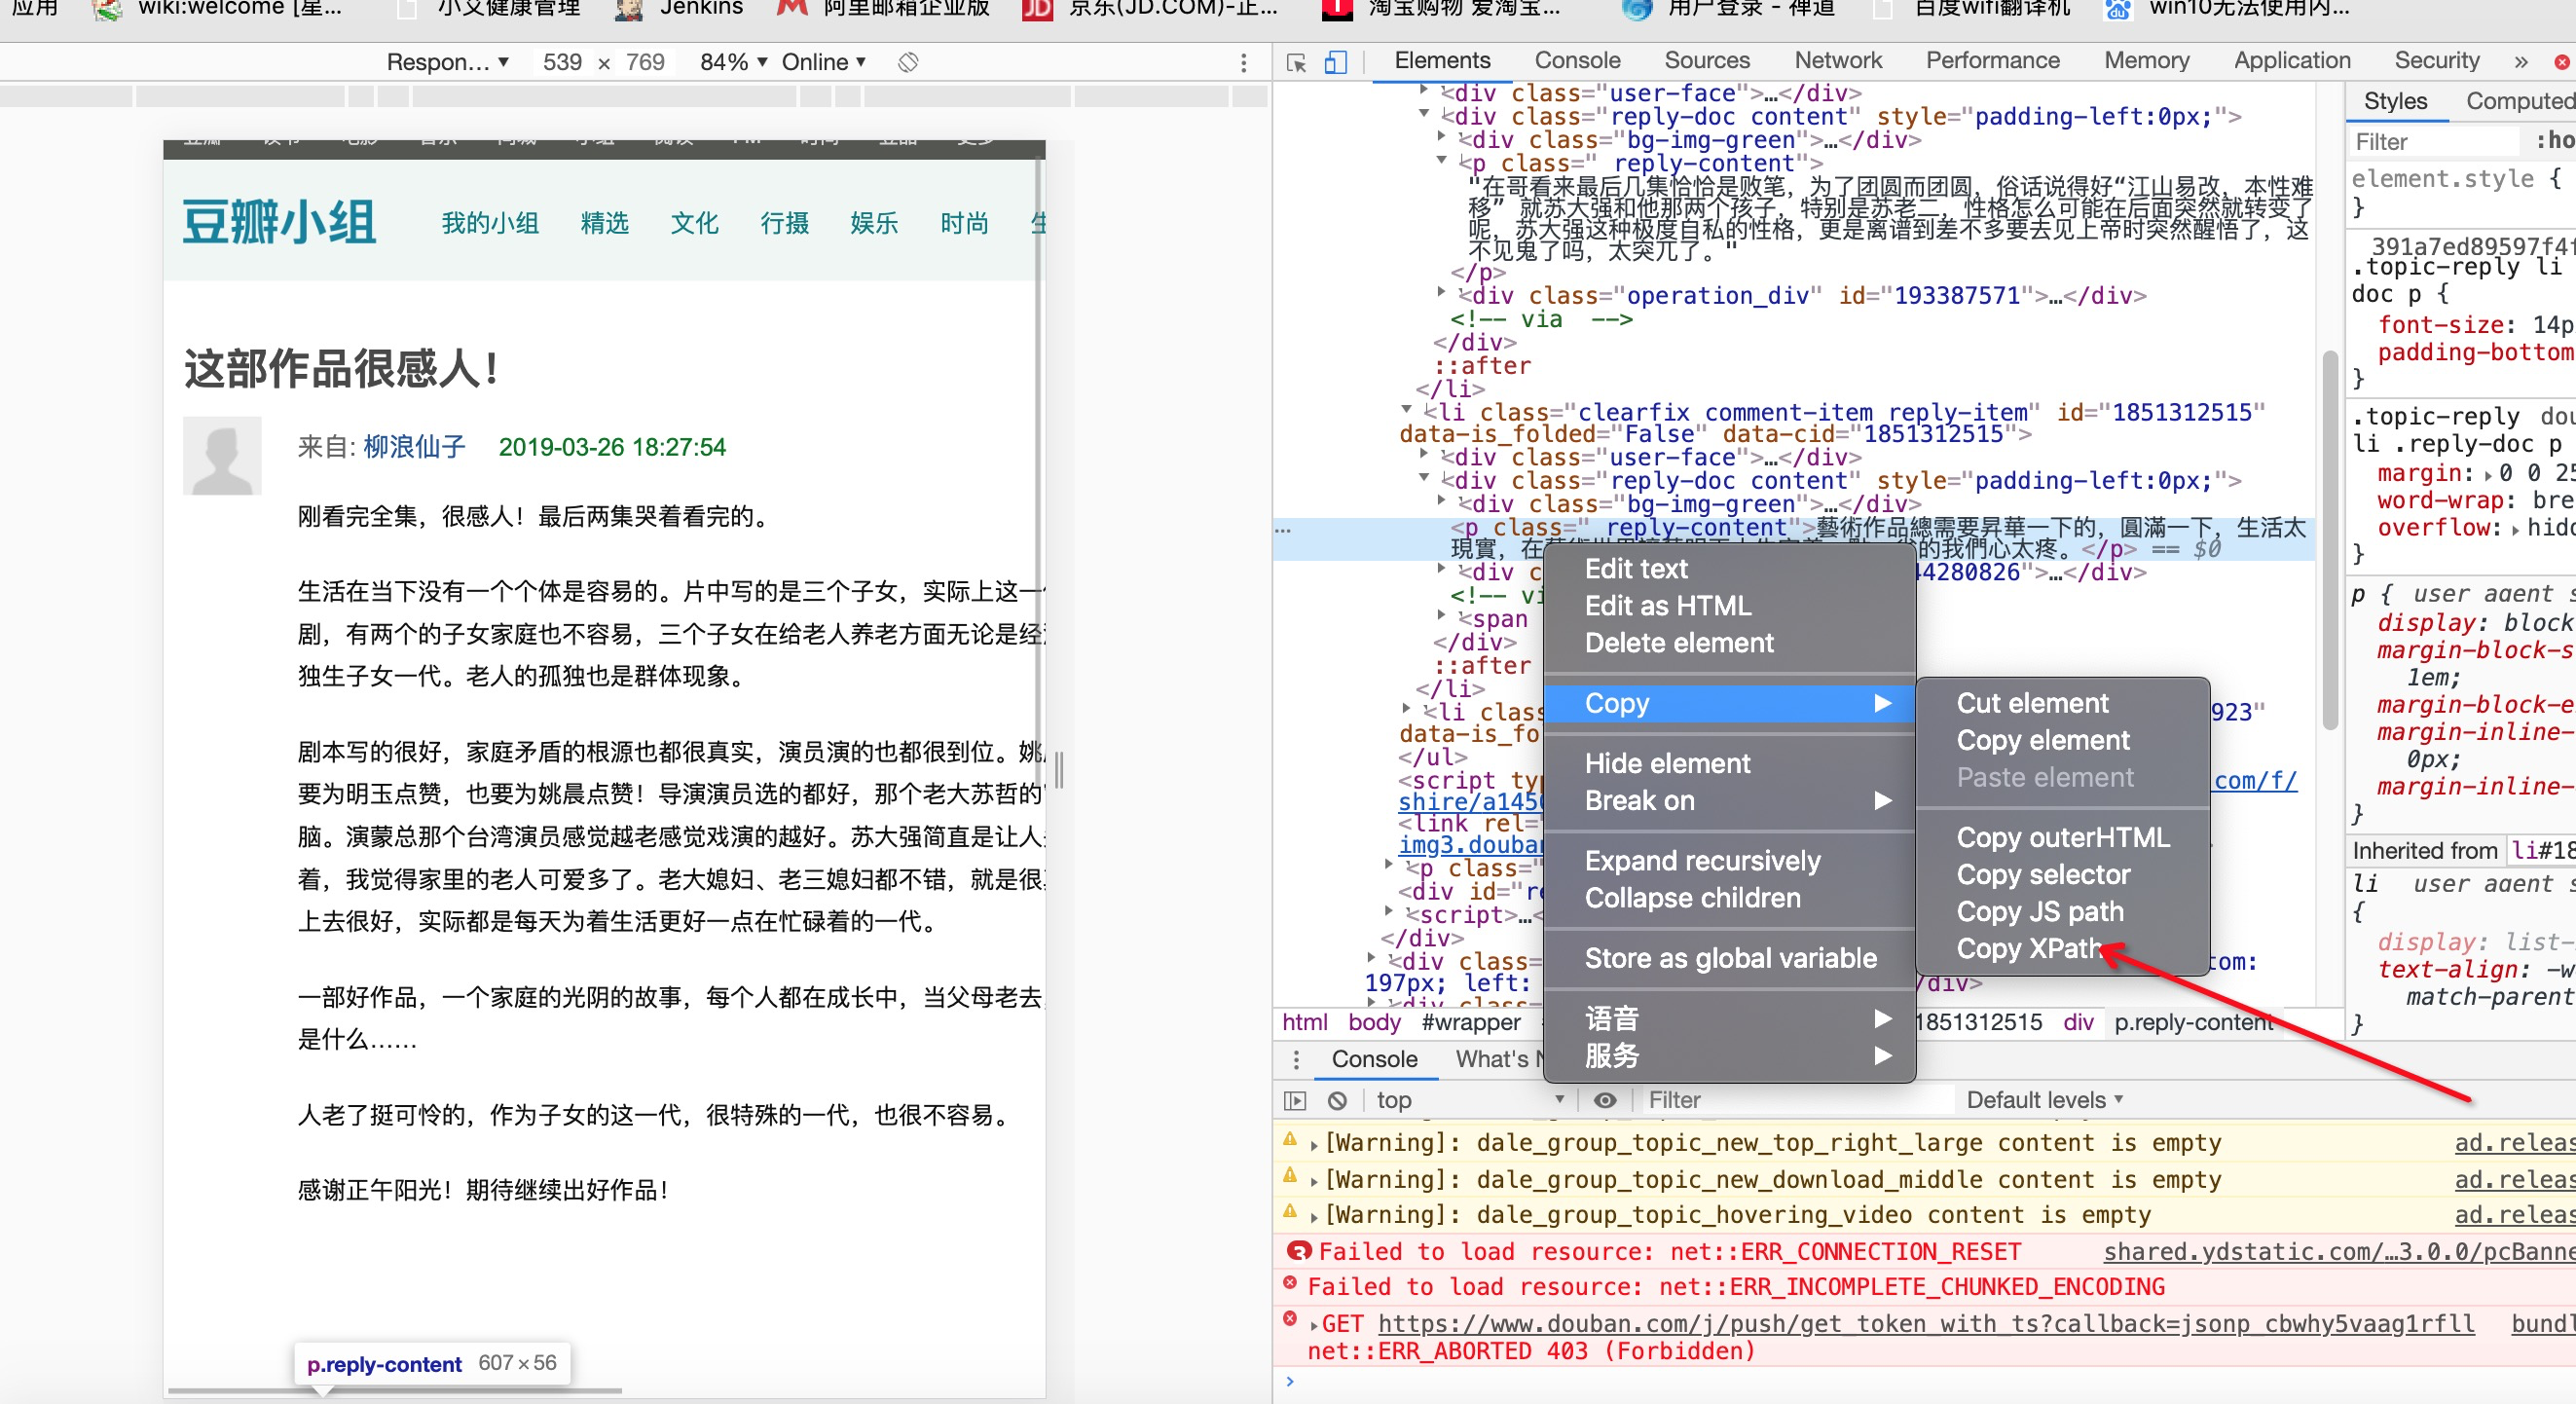This screenshot has width=2576, height=1404.
Task: Choose Copy JS path
Action: (2062, 911)
